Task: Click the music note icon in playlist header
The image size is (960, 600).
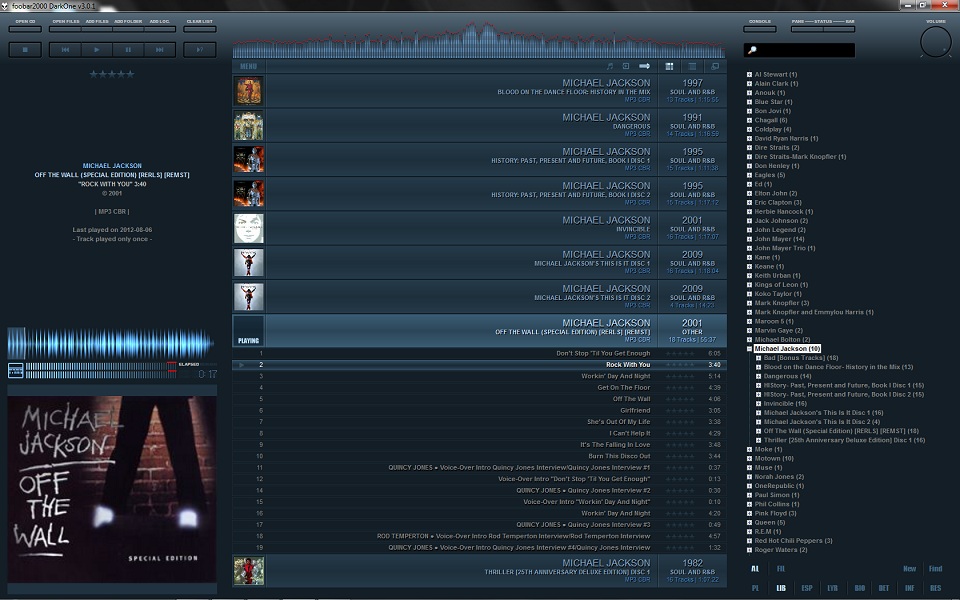Action: point(610,66)
